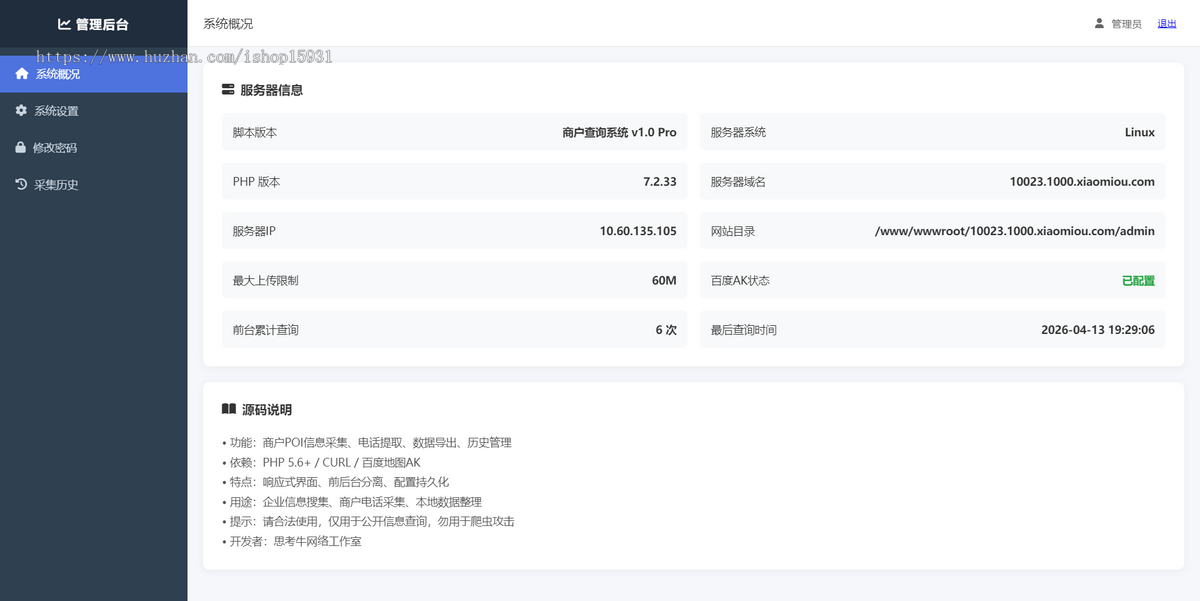Click the 最后查询时间 label
This screenshot has width=1200, height=601.
click(x=743, y=330)
